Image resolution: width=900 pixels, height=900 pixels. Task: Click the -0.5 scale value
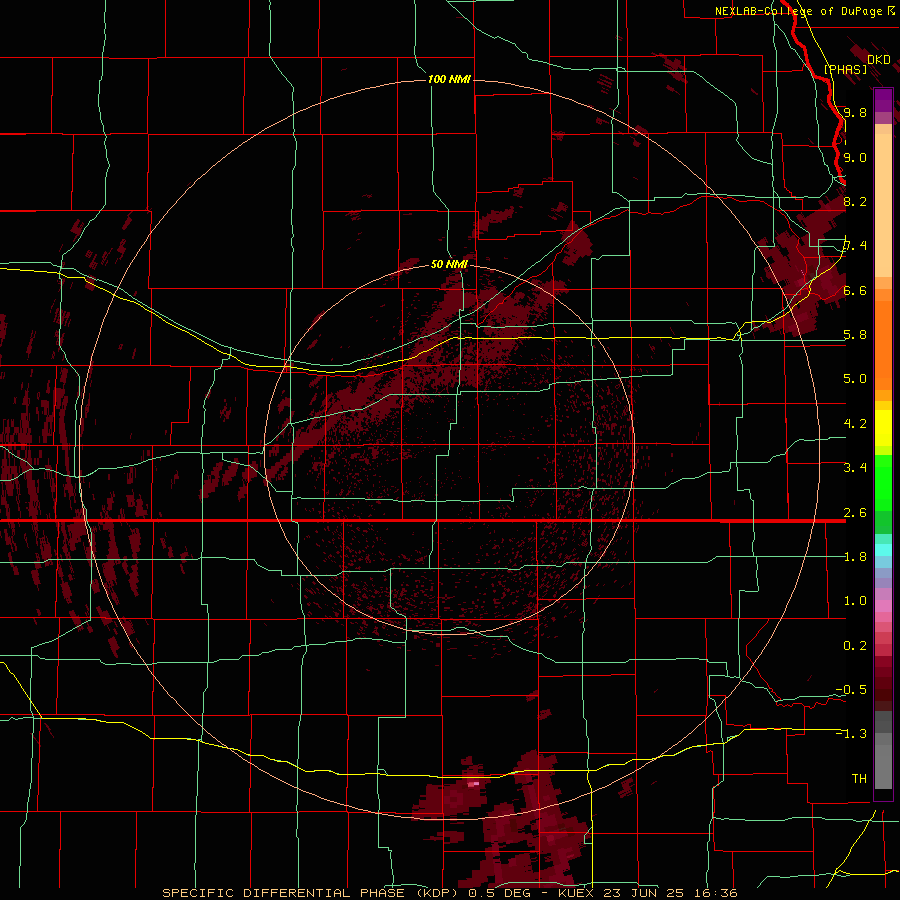pos(852,690)
